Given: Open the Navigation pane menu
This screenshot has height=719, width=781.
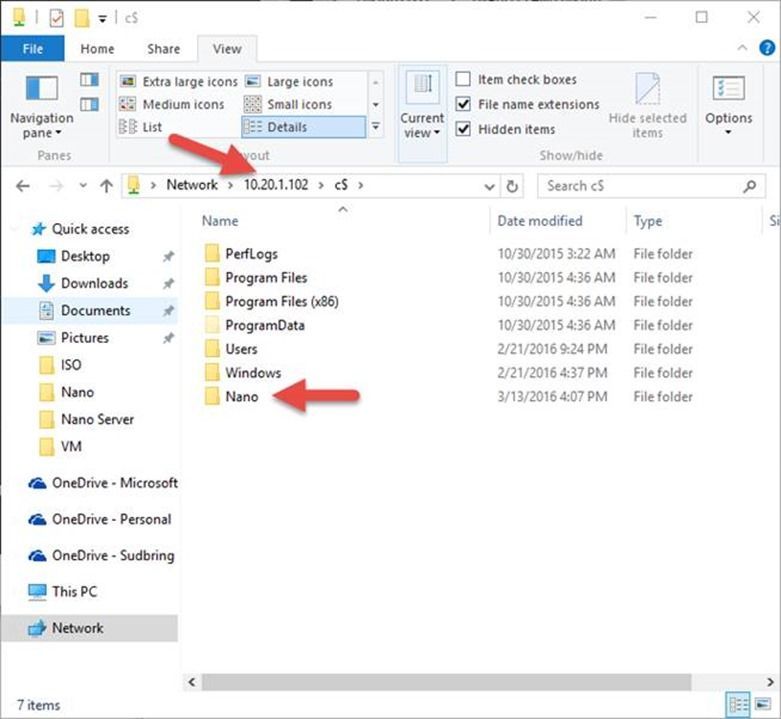Looking at the screenshot, I should pos(41,107).
